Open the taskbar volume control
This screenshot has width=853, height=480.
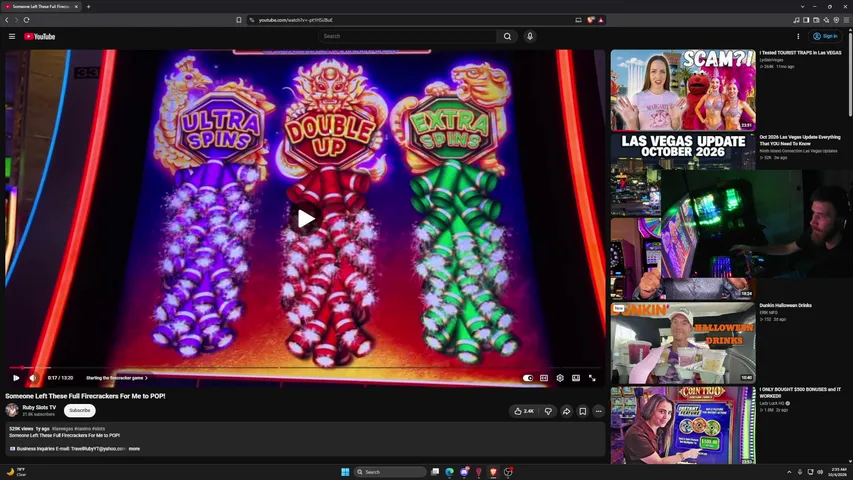820,472
